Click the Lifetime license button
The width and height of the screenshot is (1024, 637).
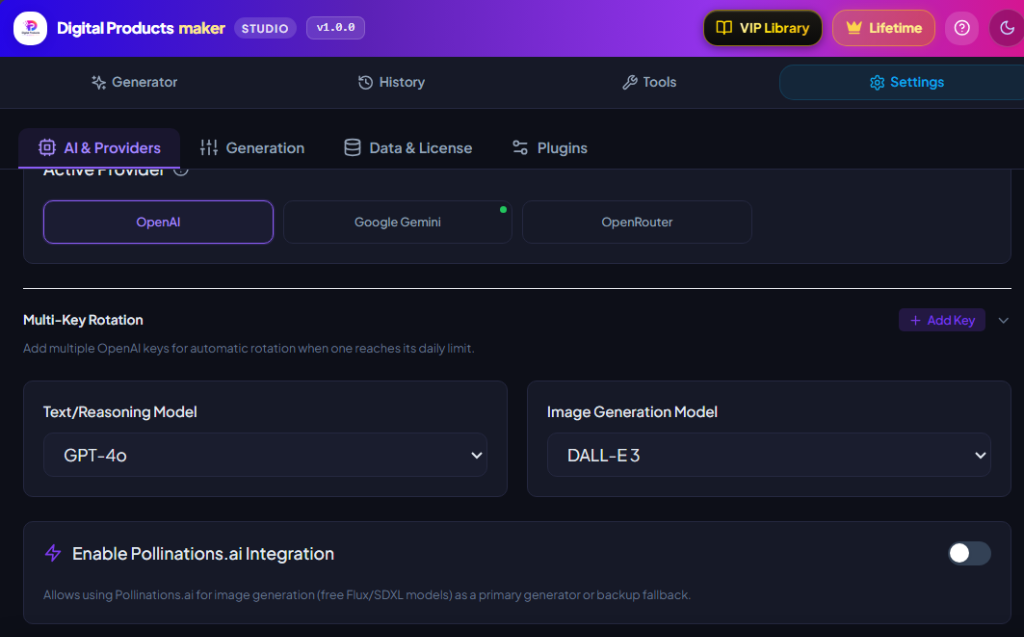pyautogui.click(x=883, y=28)
